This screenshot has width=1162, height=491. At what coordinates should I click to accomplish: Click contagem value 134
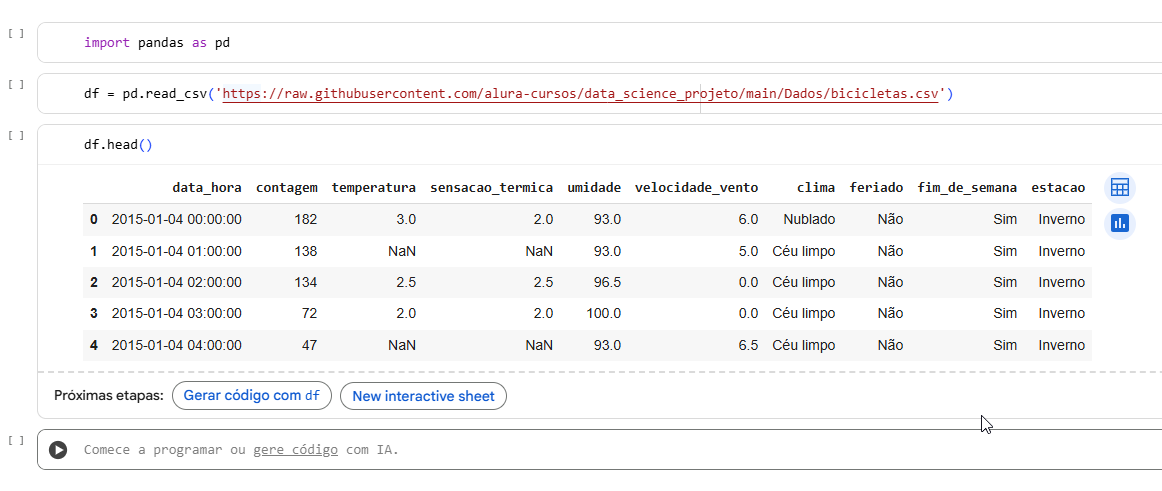click(x=305, y=282)
